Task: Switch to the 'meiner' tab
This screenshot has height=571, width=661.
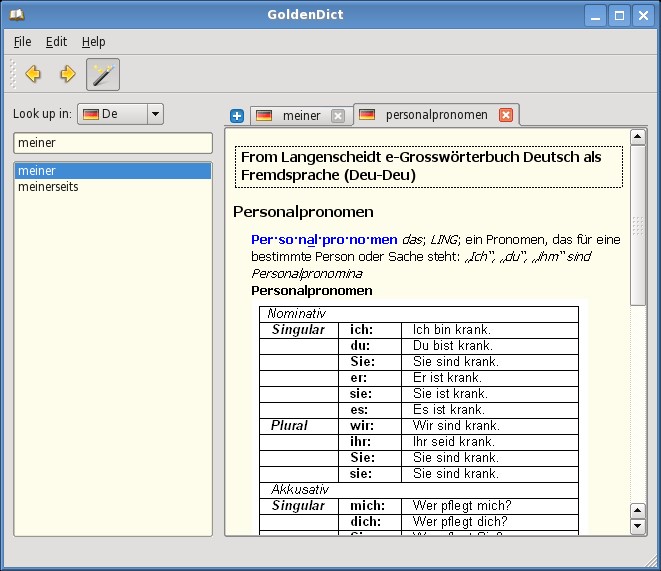Action: coord(300,116)
